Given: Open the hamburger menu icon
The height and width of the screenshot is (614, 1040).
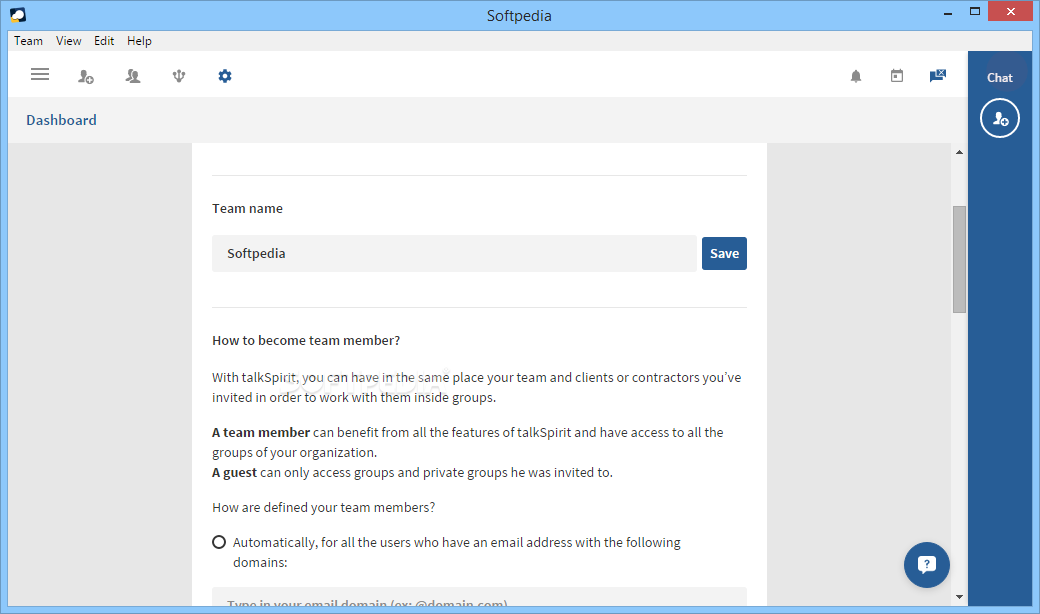Looking at the screenshot, I should coord(40,74).
